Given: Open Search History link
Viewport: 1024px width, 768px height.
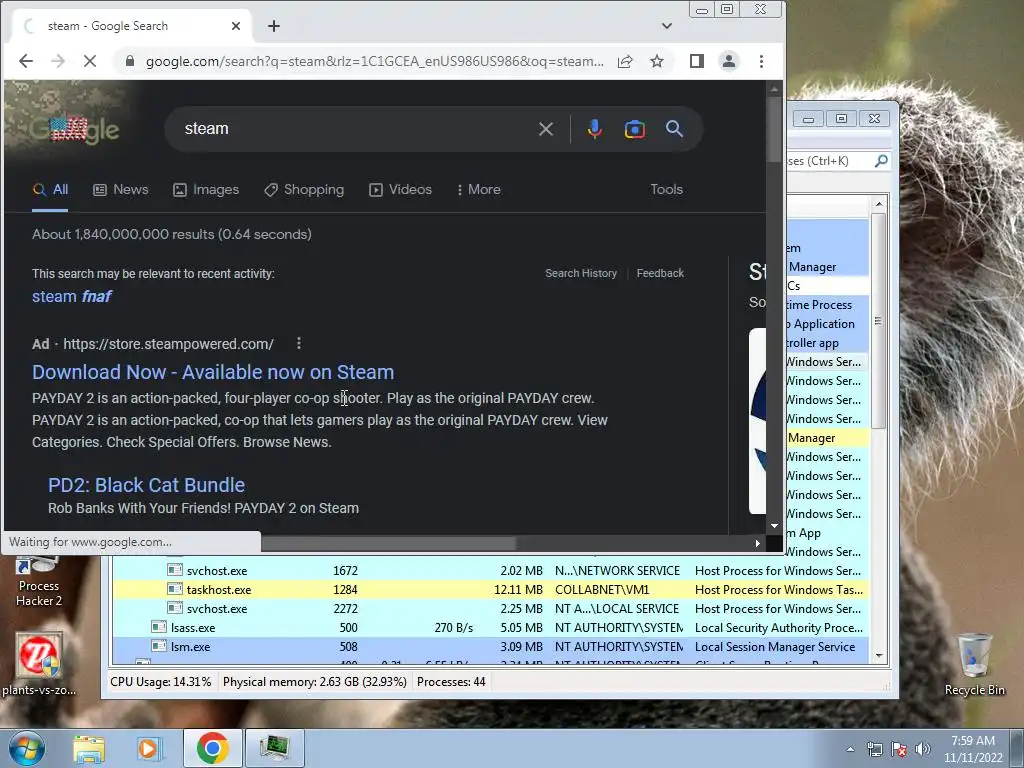Looking at the screenshot, I should (x=581, y=274).
